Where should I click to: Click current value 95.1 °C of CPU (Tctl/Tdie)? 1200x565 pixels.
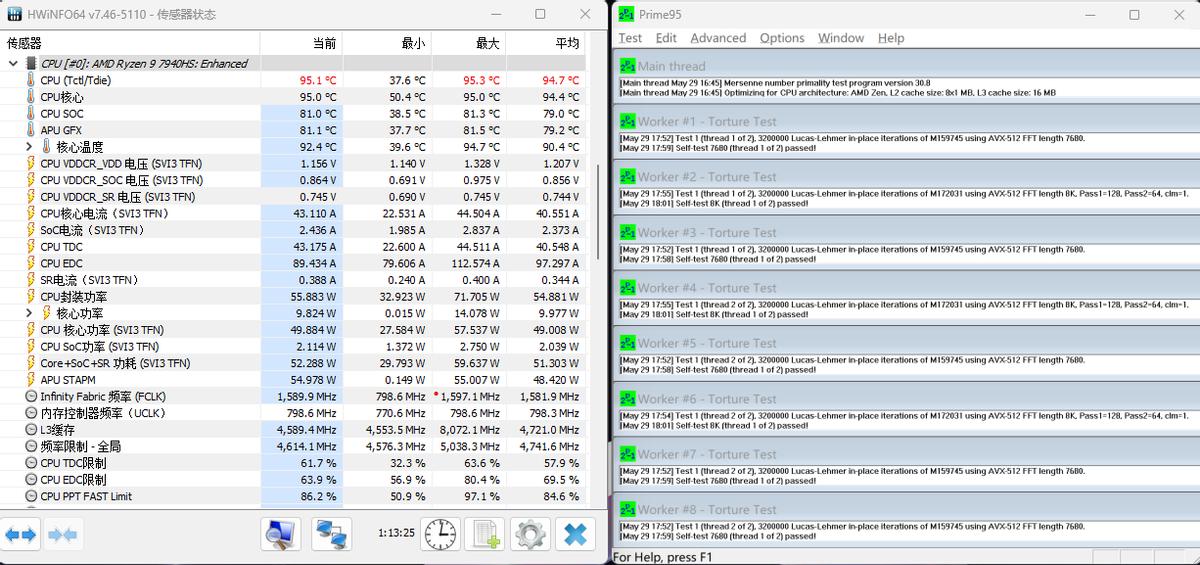pyautogui.click(x=318, y=80)
